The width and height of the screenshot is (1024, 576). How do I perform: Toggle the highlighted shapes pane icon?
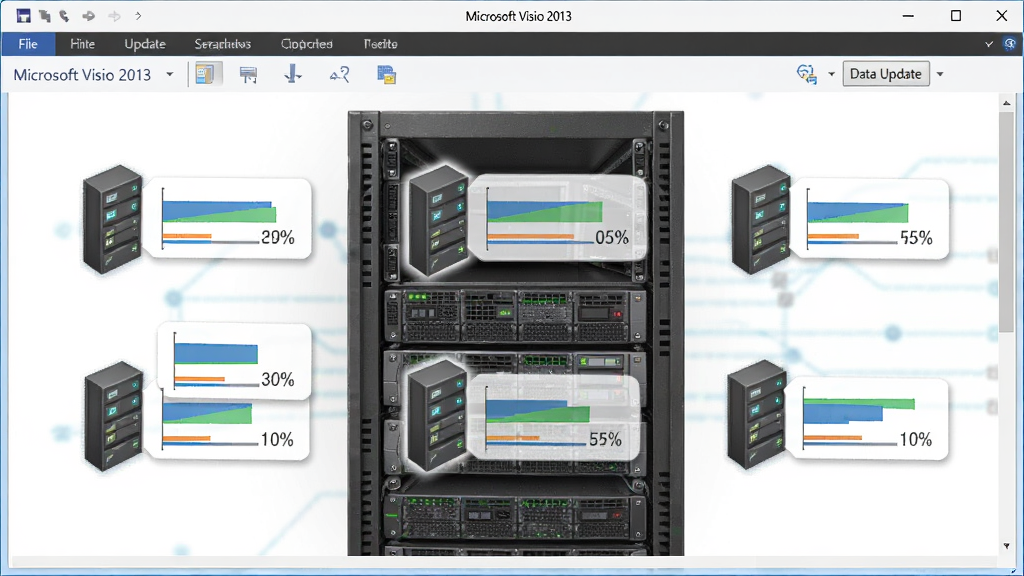click(x=206, y=74)
